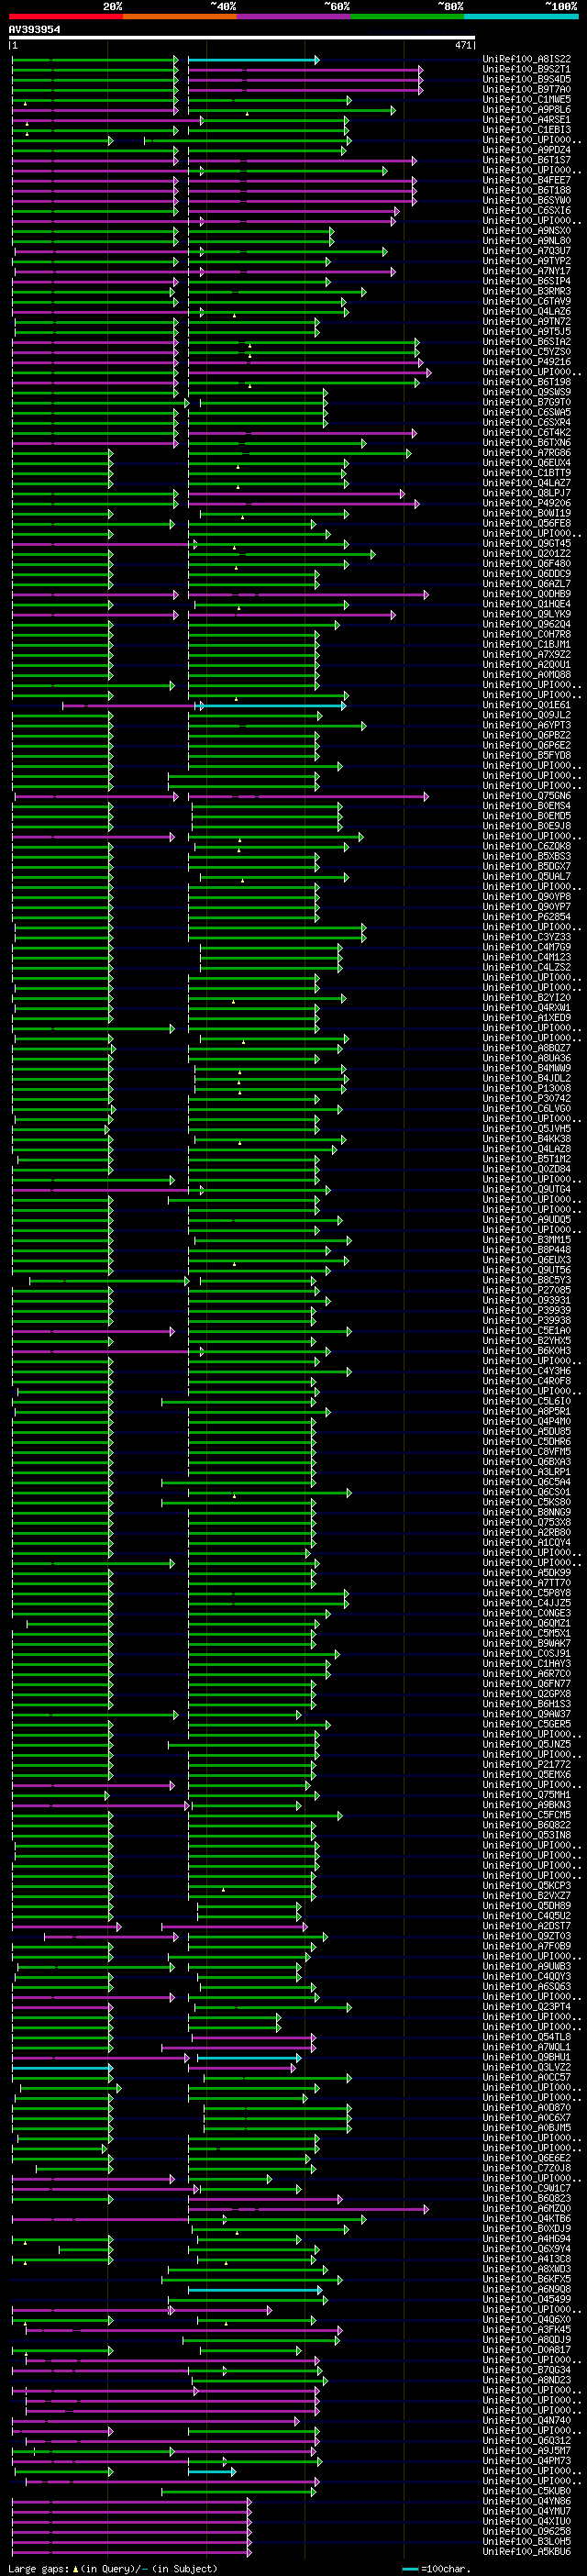The height and width of the screenshot is (2576, 587).
Task: Select the UniRef100_A9P8L6 label
Action: pos(527,109)
